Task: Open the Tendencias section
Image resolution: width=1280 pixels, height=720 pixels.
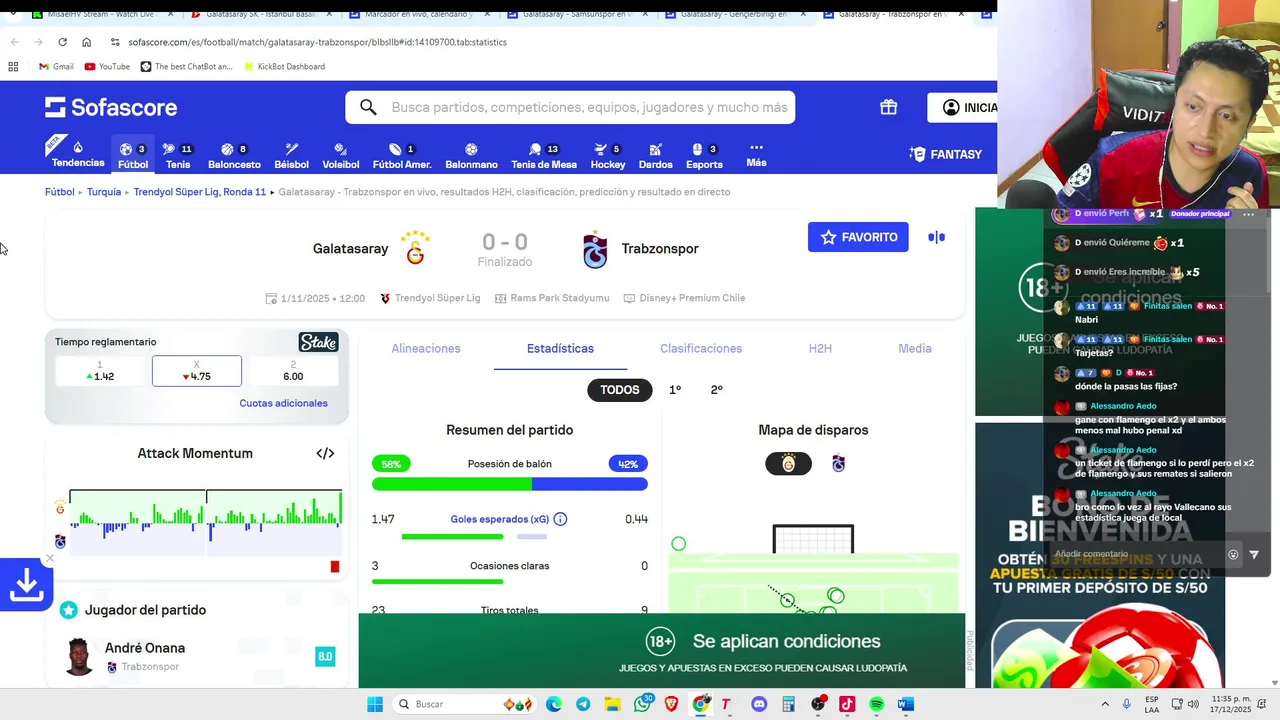Action: click(x=77, y=154)
